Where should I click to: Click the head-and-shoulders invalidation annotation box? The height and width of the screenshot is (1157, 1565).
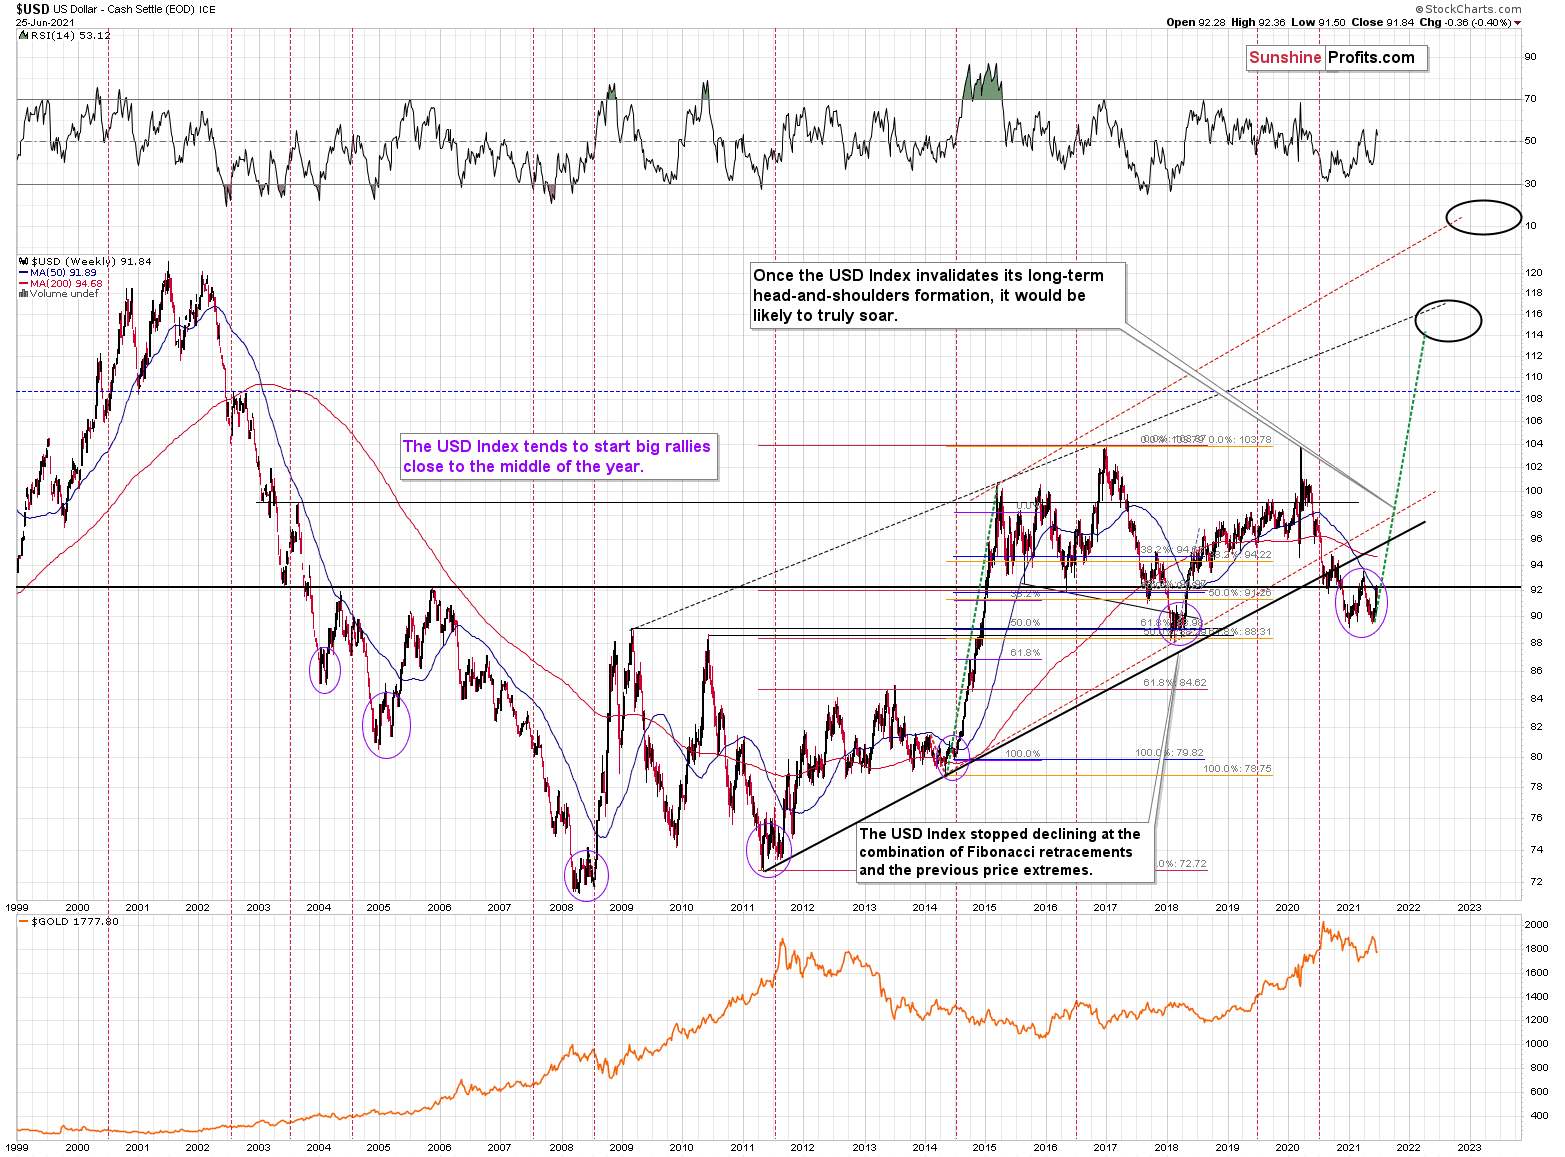click(938, 295)
